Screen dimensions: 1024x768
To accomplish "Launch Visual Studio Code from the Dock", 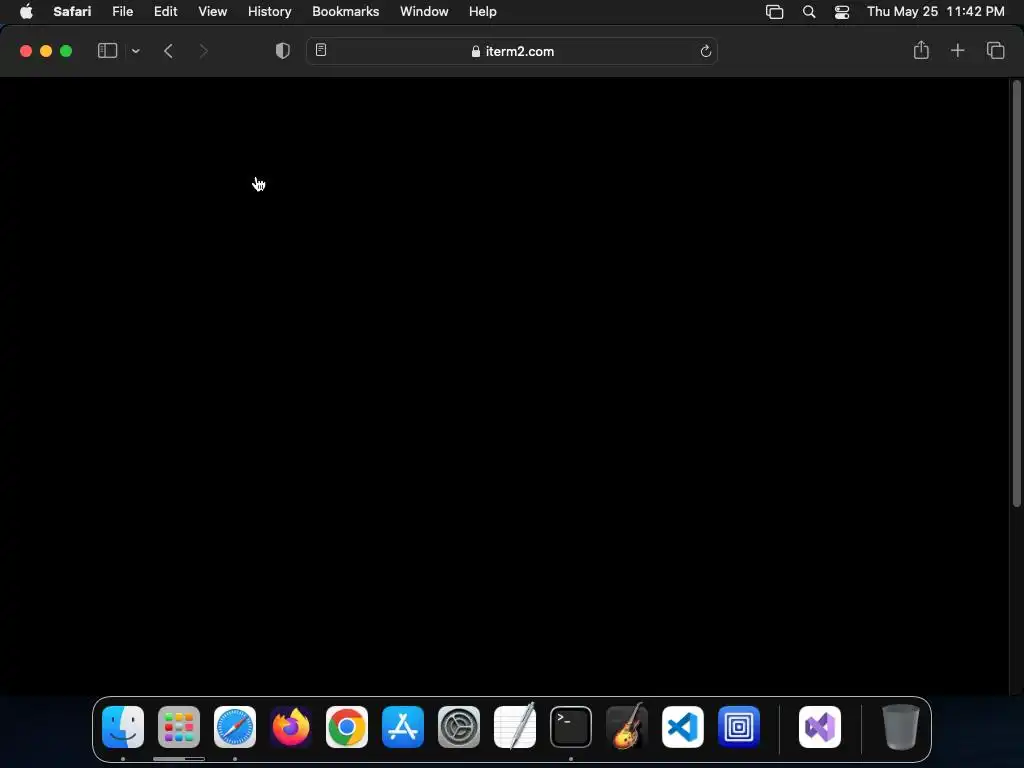I will tap(682, 726).
